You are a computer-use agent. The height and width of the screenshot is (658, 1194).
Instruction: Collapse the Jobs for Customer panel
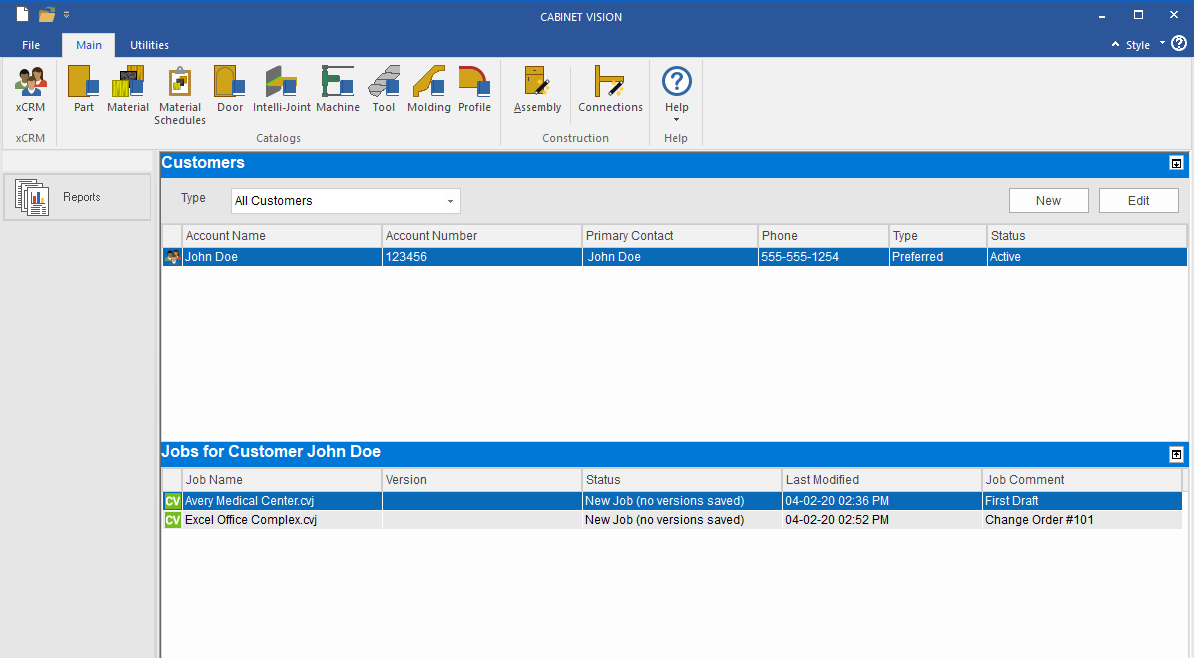tap(1176, 455)
